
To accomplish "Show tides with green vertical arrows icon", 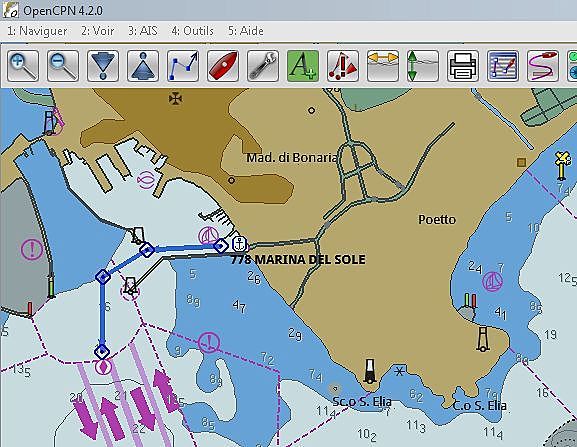I will tap(423, 66).
